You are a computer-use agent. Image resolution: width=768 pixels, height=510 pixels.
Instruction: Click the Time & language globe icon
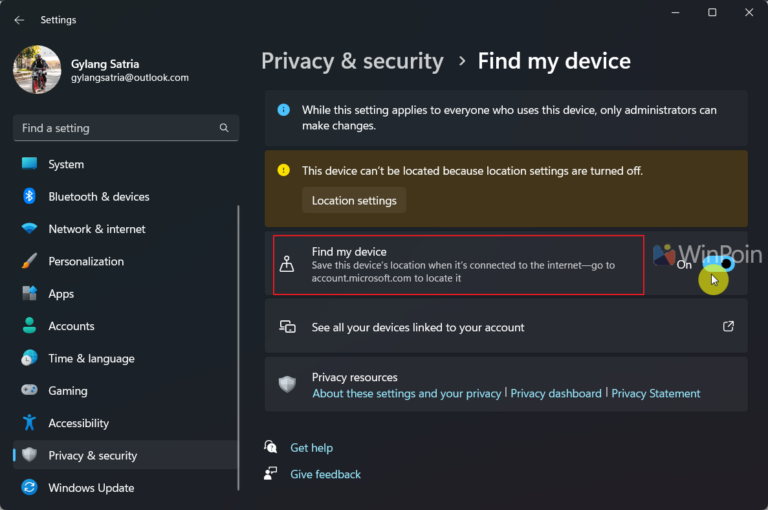pyautogui.click(x=29, y=358)
